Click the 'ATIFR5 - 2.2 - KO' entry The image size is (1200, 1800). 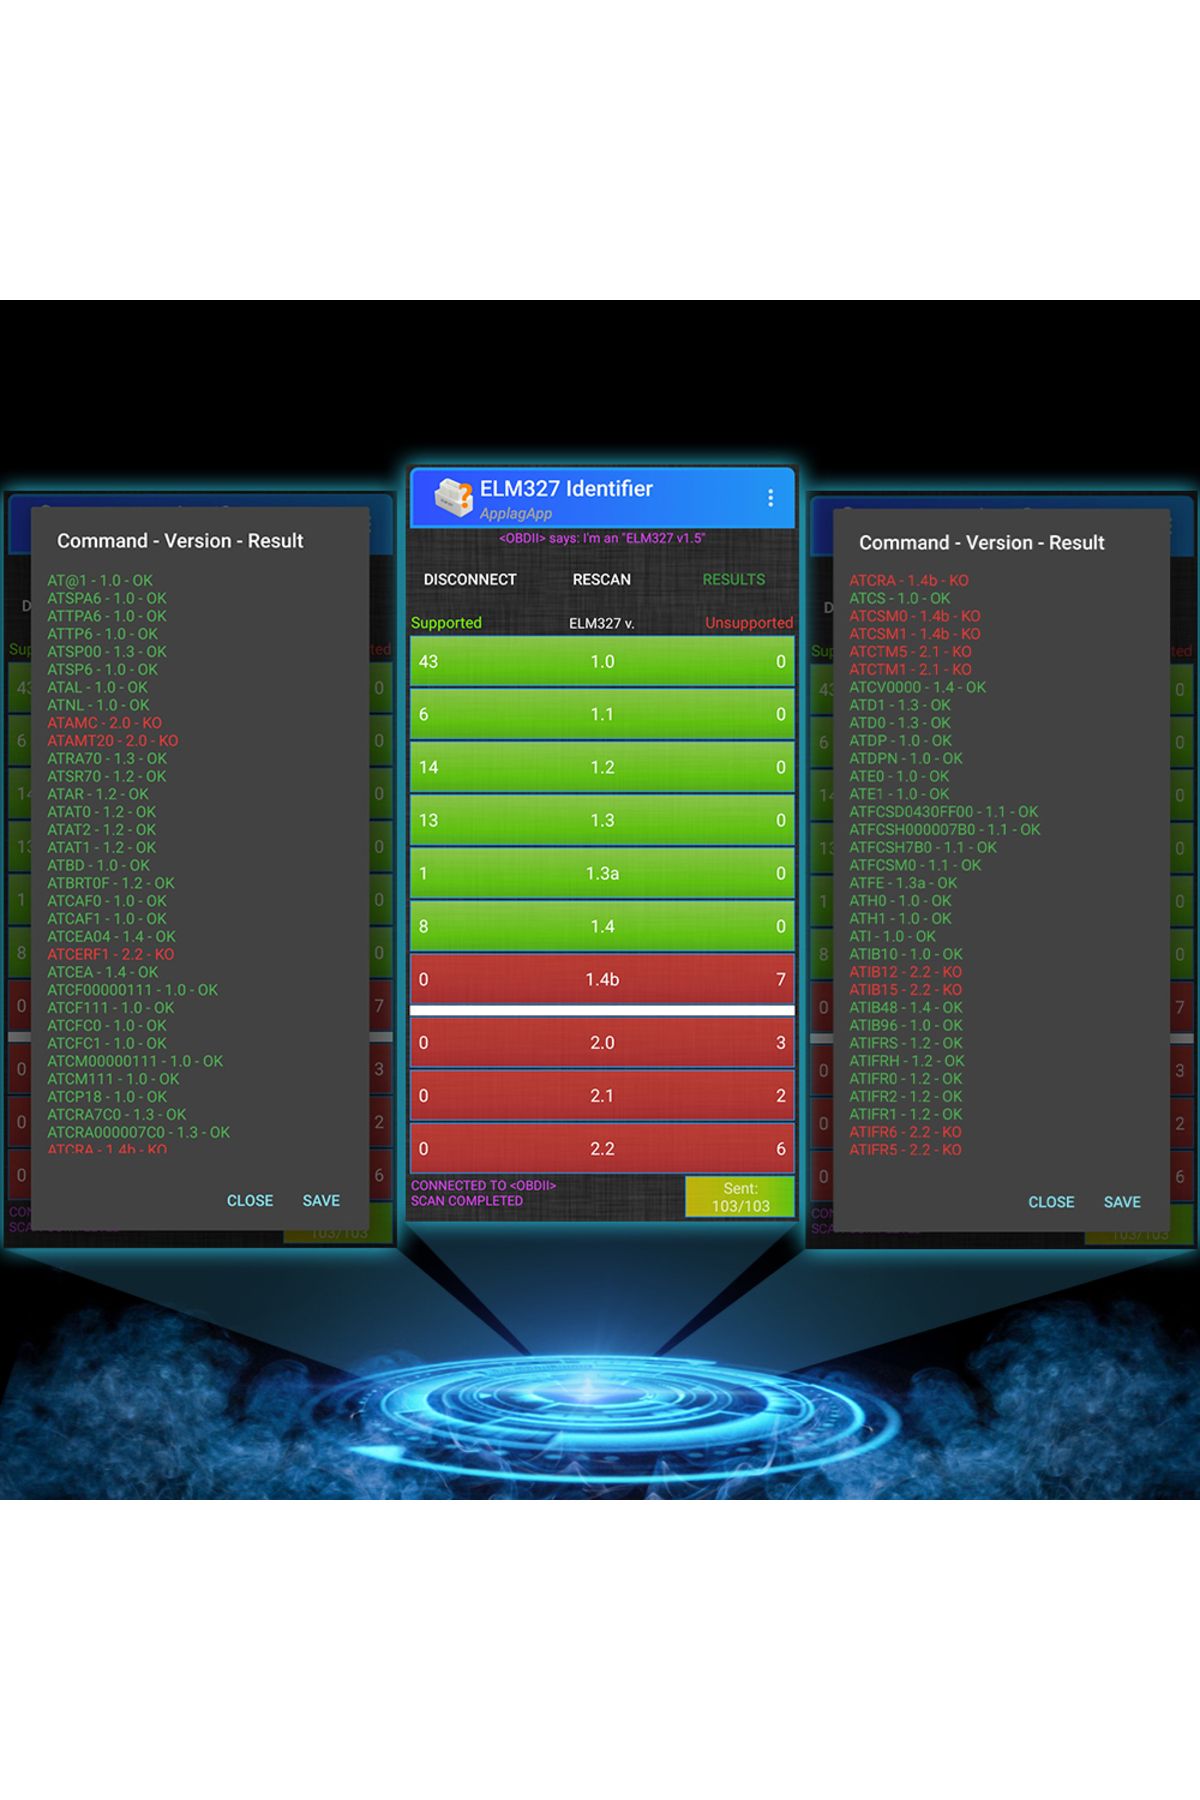click(x=905, y=1150)
